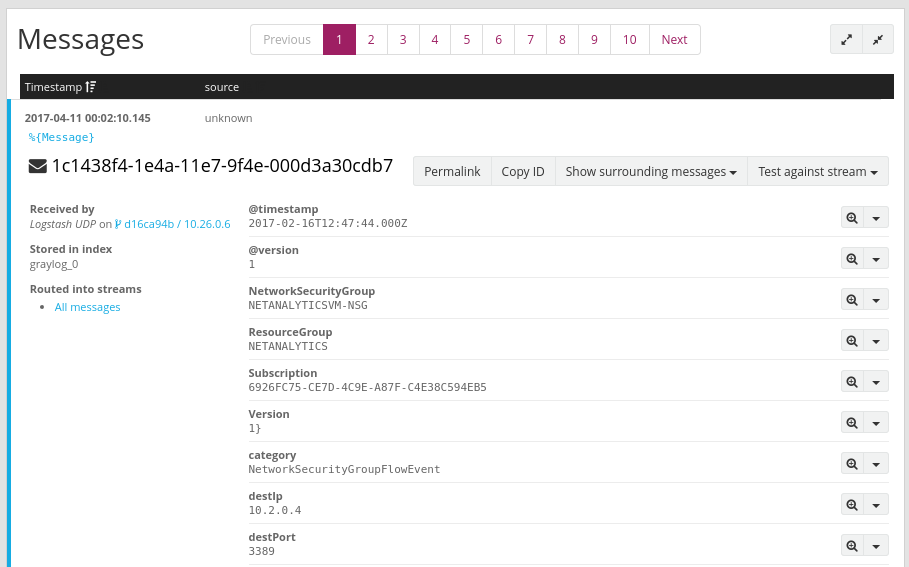Click the Next page button

(x=675, y=39)
